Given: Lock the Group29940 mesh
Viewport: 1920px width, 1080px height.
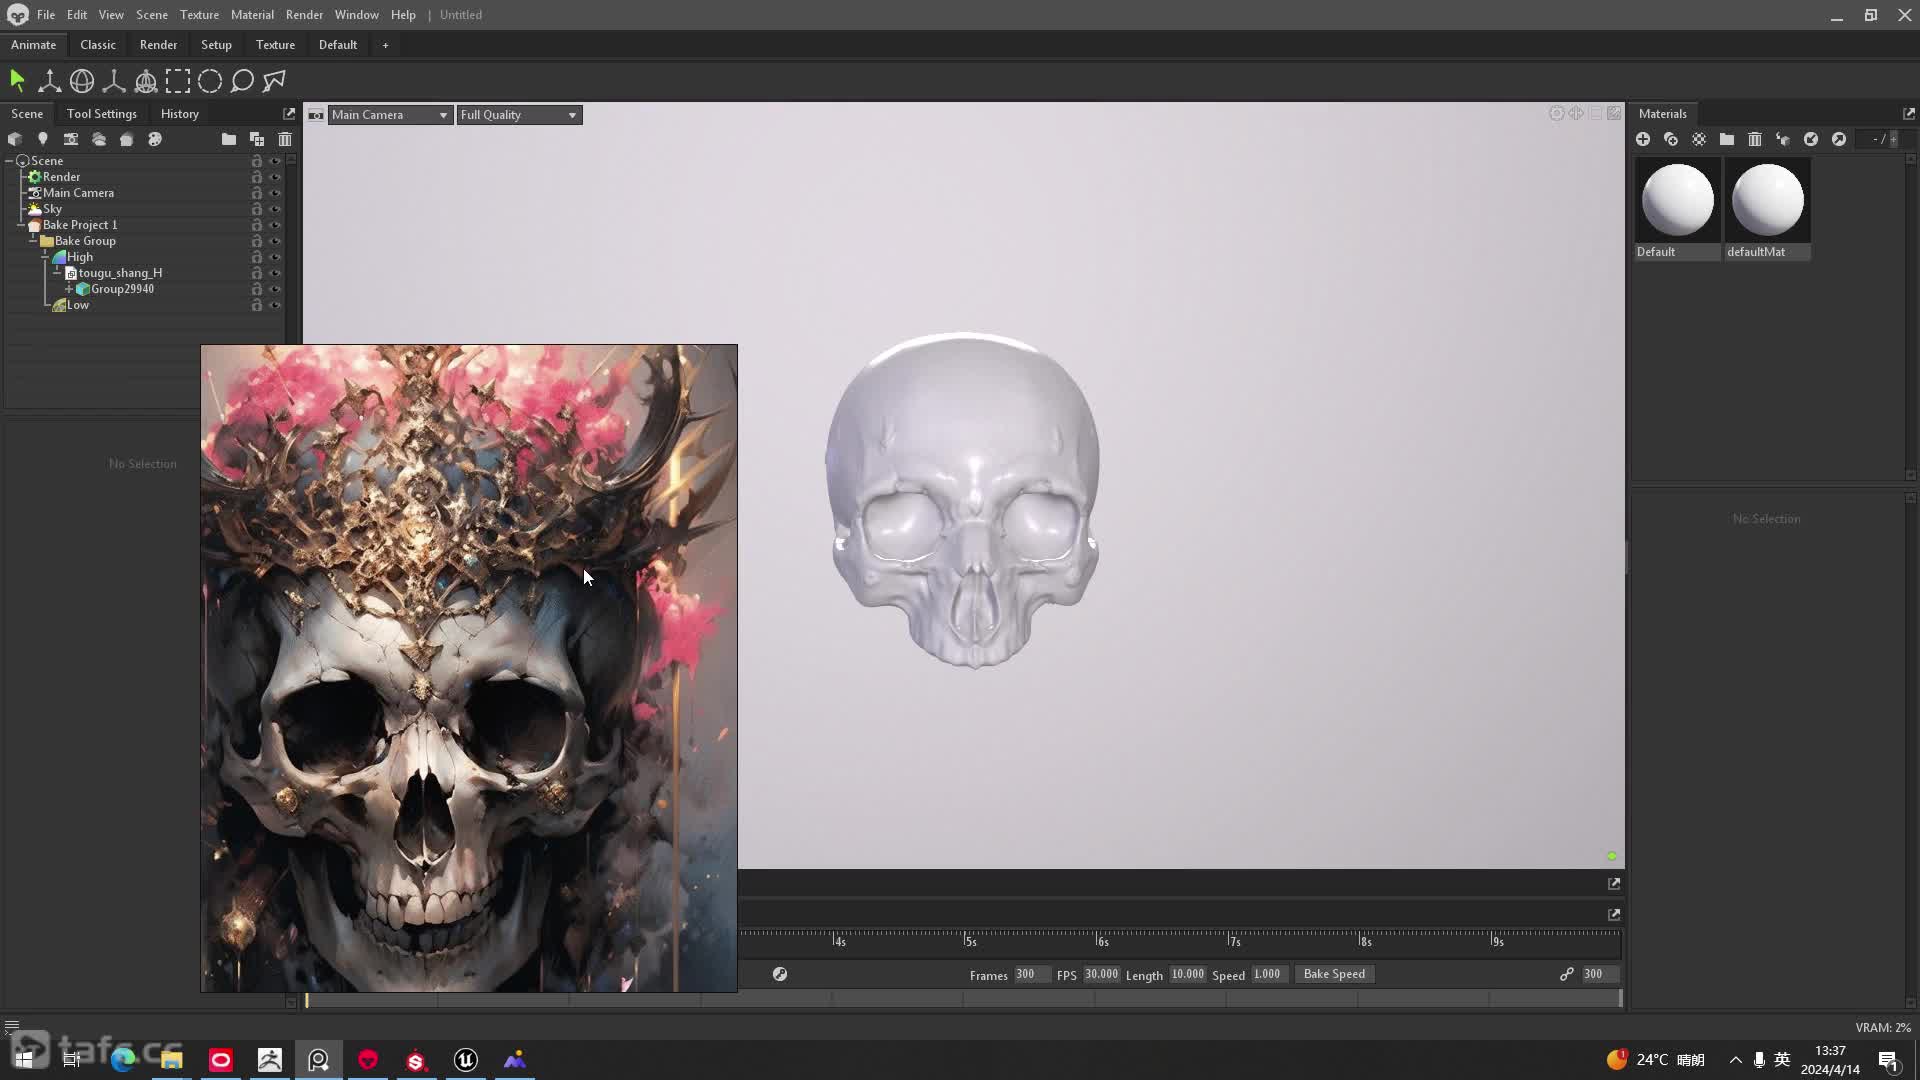Looking at the screenshot, I should 257,289.
